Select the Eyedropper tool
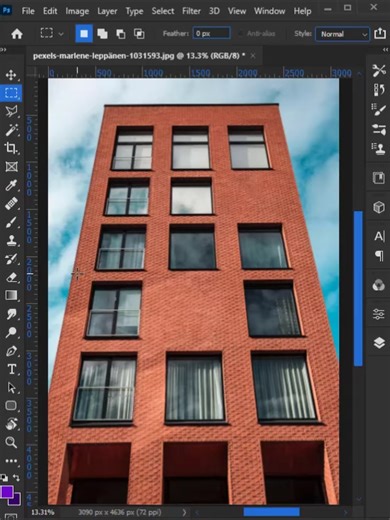390x520 pixels. point(11,185)
